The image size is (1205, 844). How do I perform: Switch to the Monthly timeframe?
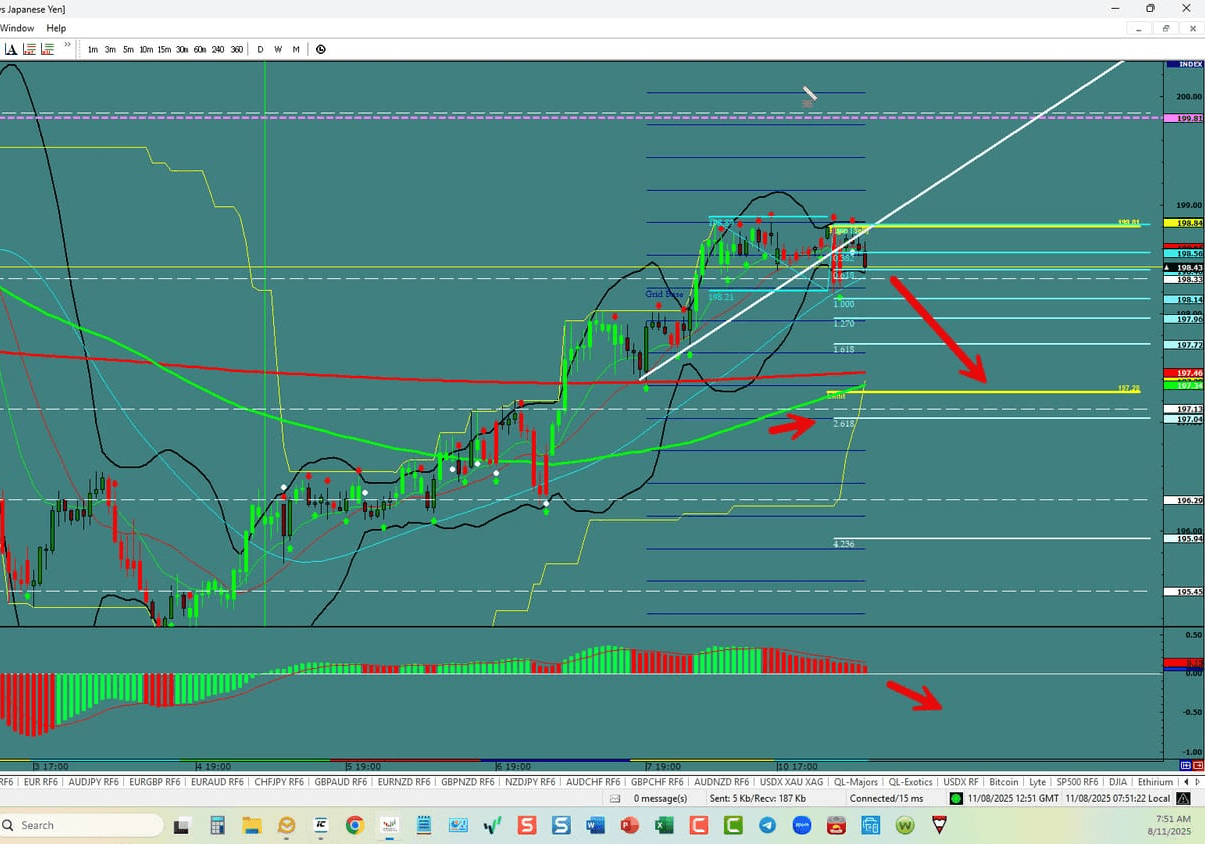[296, 48]
